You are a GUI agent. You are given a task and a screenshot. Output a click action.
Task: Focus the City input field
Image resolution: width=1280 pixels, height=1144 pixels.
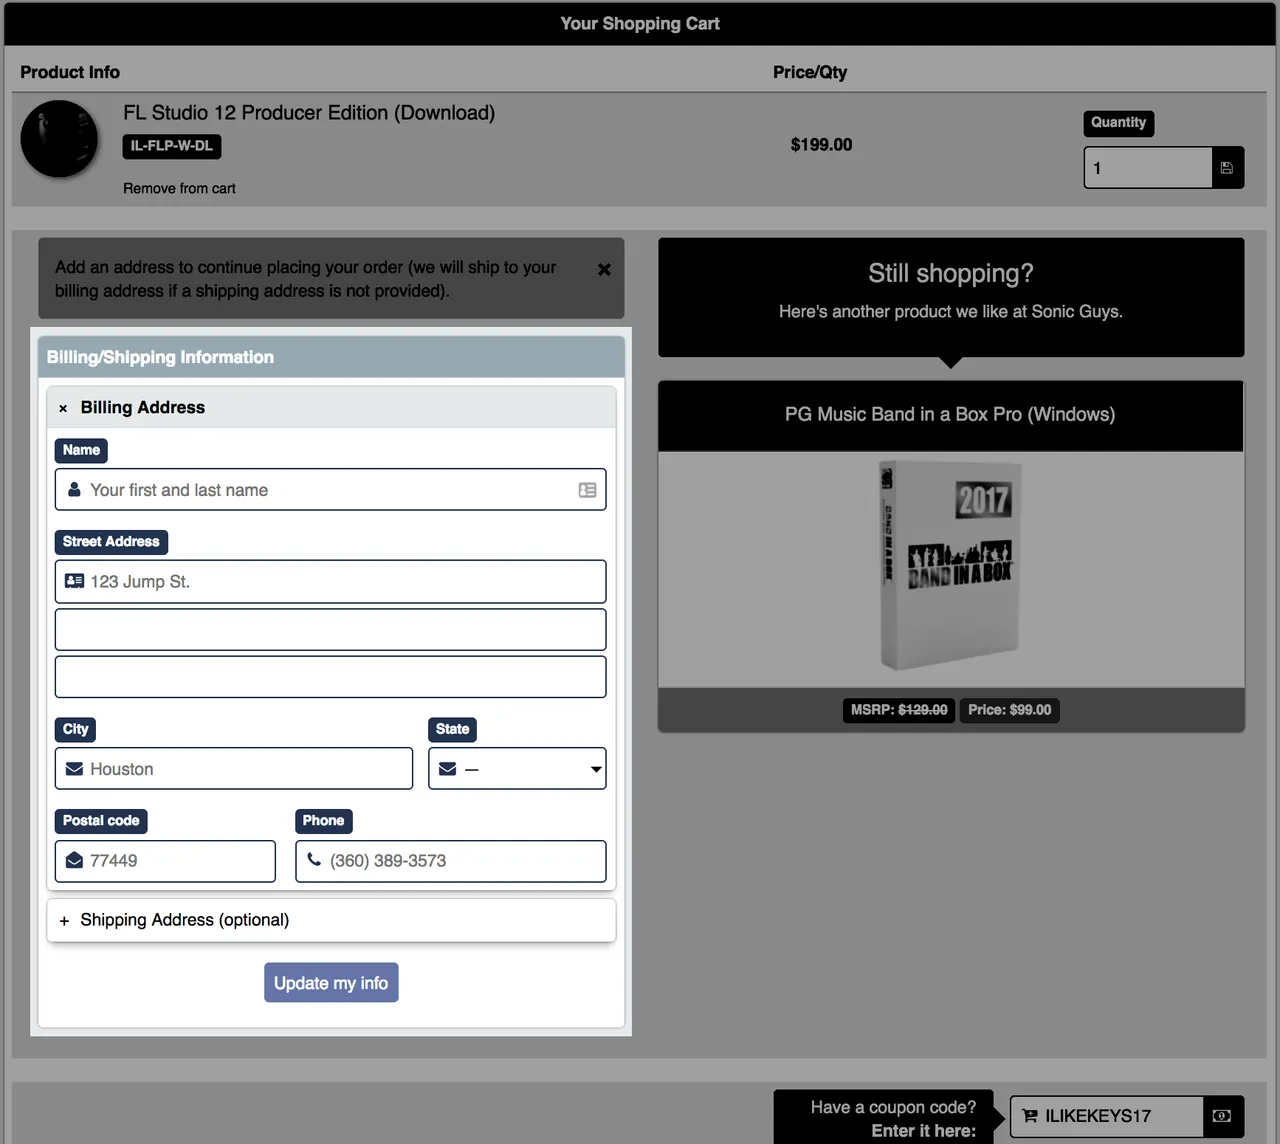click(234, 768)
